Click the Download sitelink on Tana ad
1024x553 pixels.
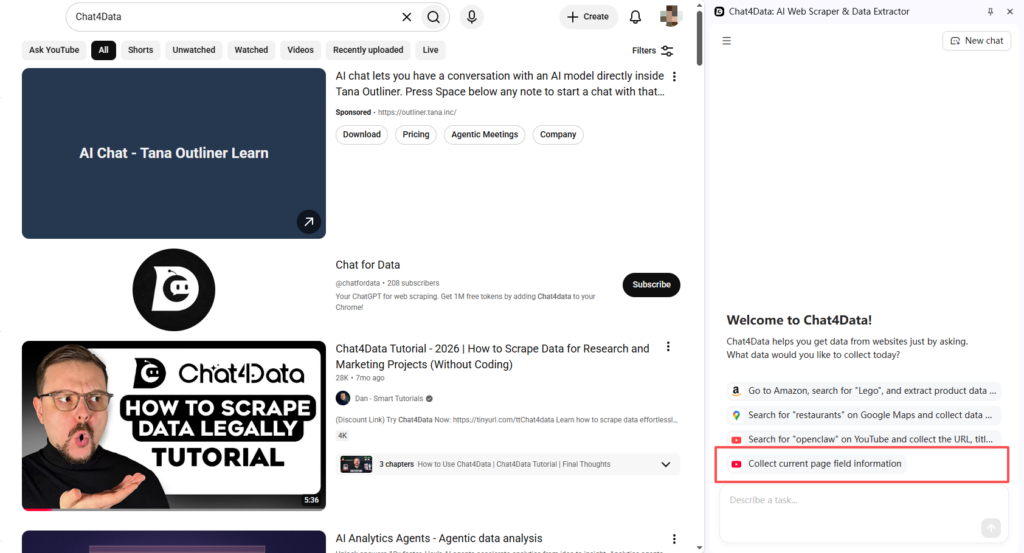point(362,134)
